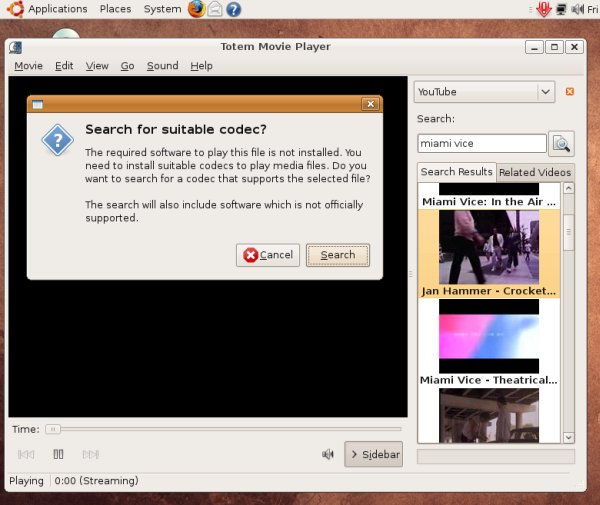Open the View menu
600x505 pixels.
(97, 66)
